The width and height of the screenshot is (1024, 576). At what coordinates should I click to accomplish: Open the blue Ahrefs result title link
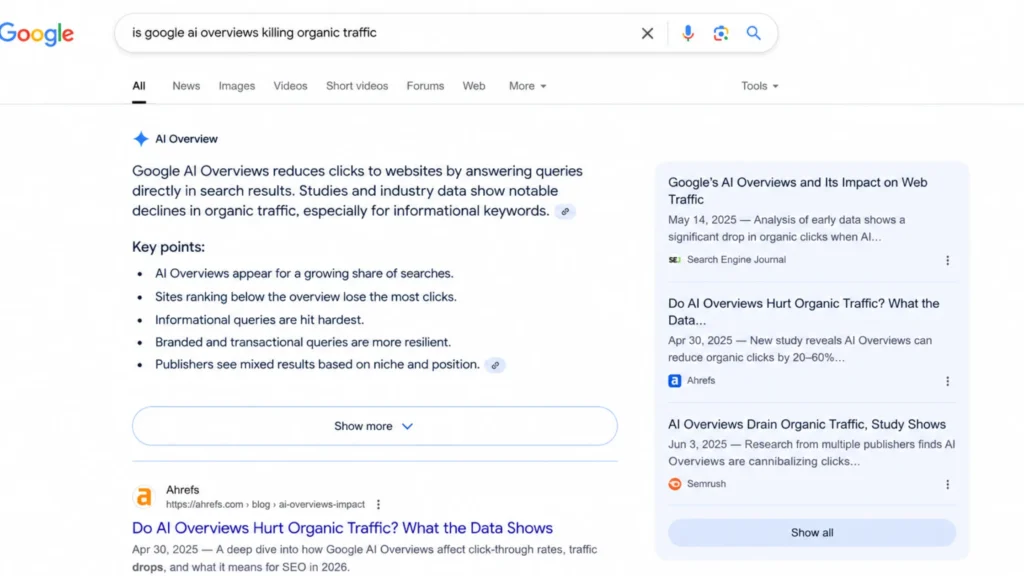(342, 528)
